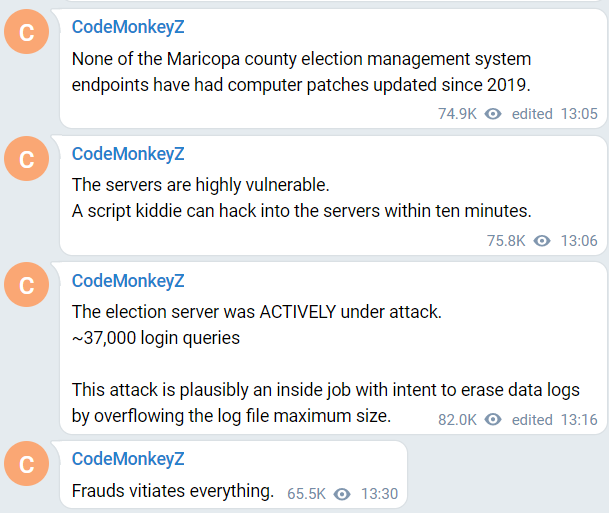Open avatar beside ACTIVELY under attack message

[x=26, y=285]
